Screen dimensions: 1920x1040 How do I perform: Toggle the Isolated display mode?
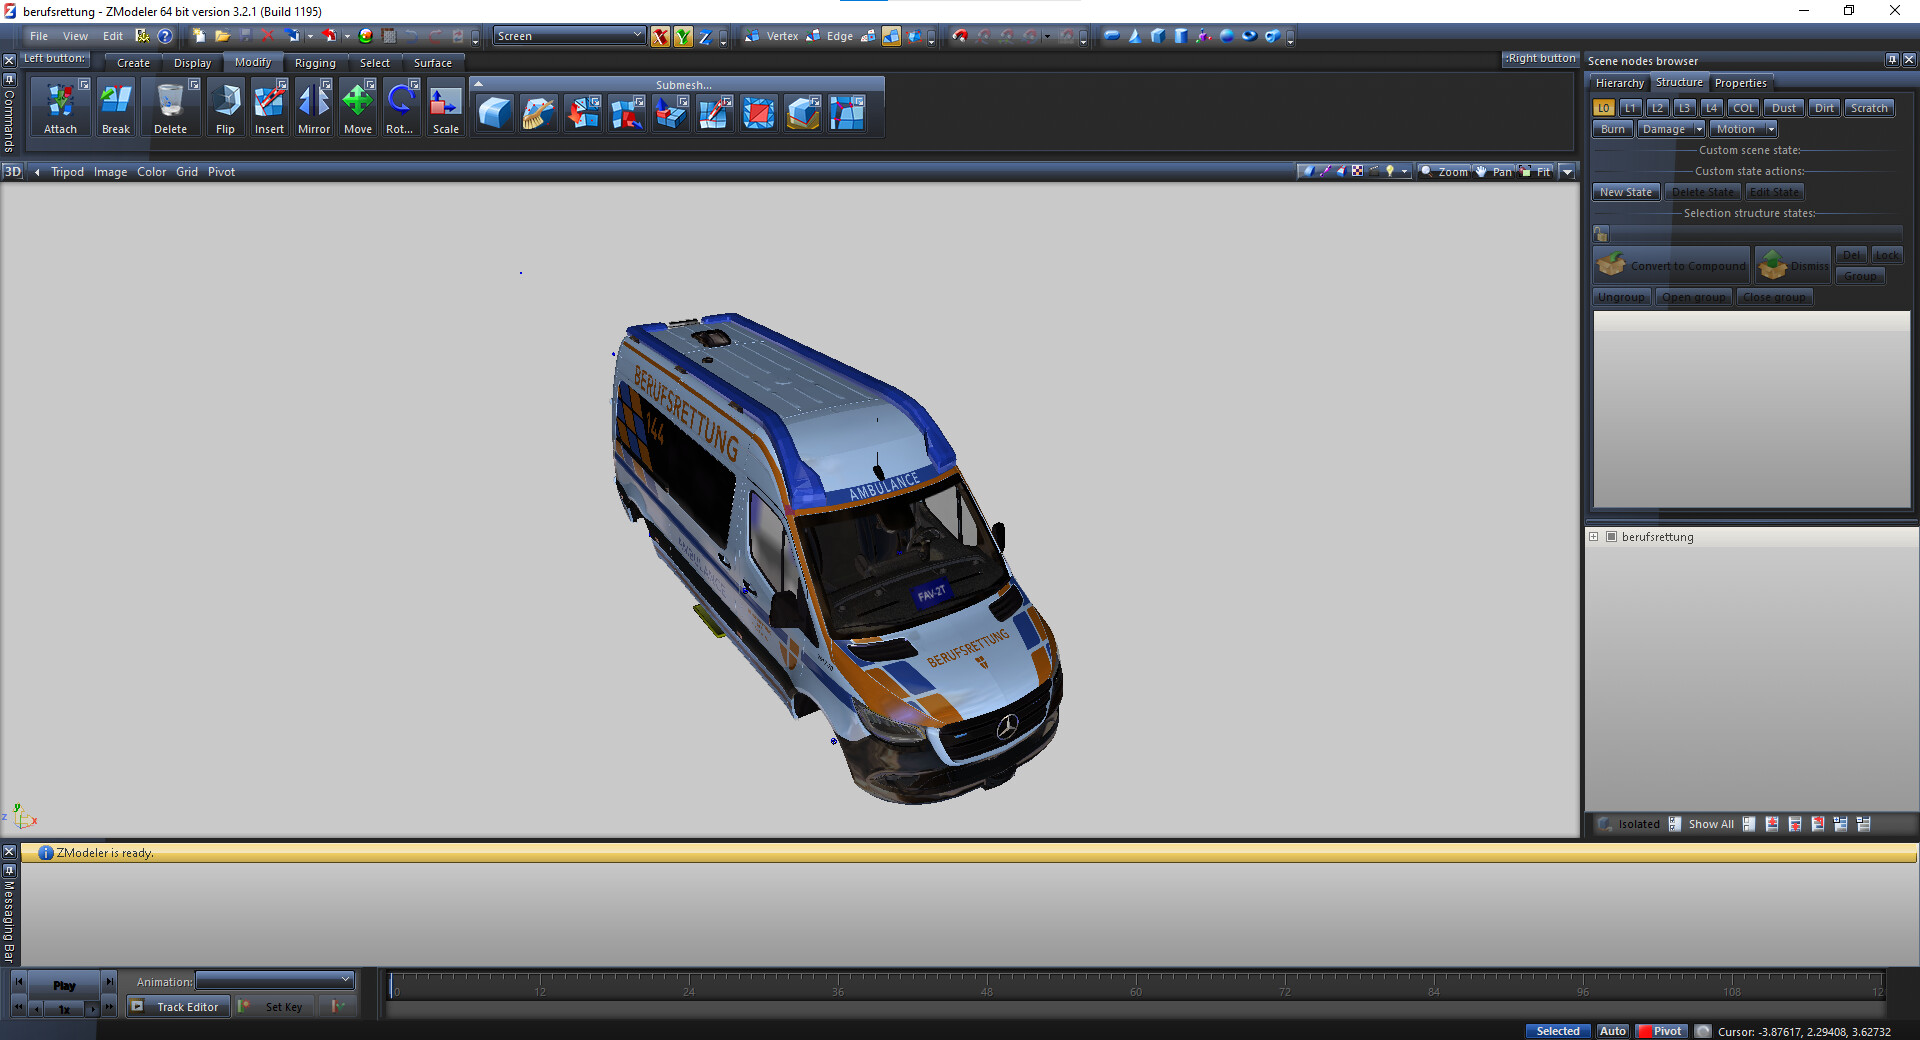pyautogui.click(x=1631, y=824)
